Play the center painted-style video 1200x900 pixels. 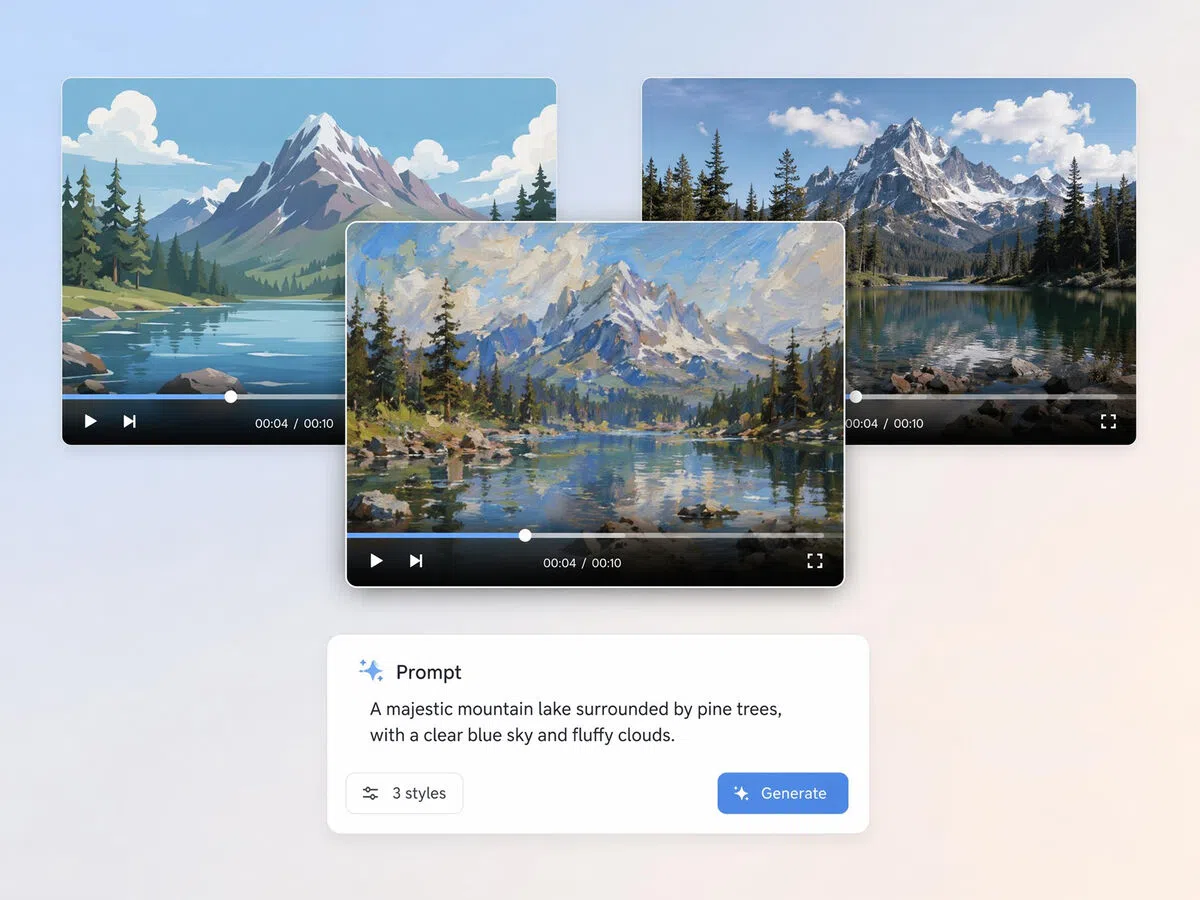pyautogui.click(x=376, y=561)
